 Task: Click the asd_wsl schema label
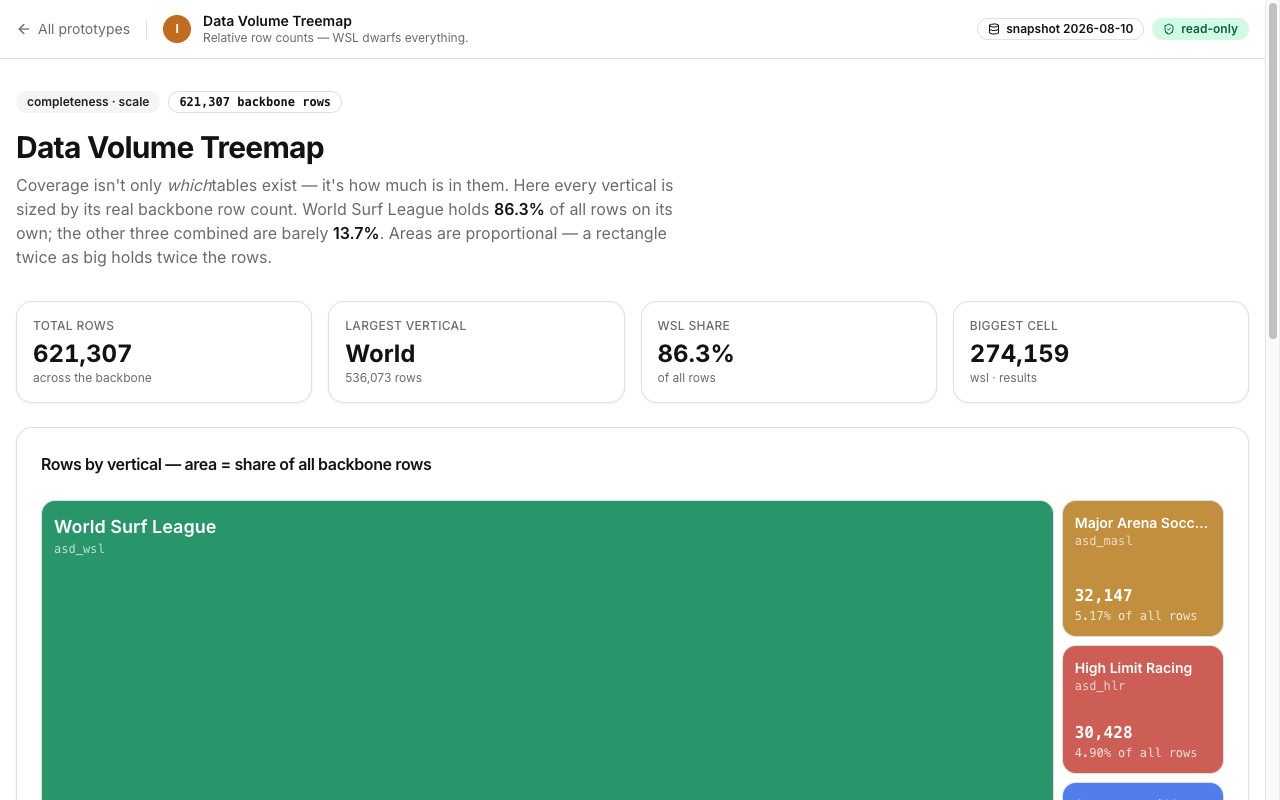pos(79,549)
